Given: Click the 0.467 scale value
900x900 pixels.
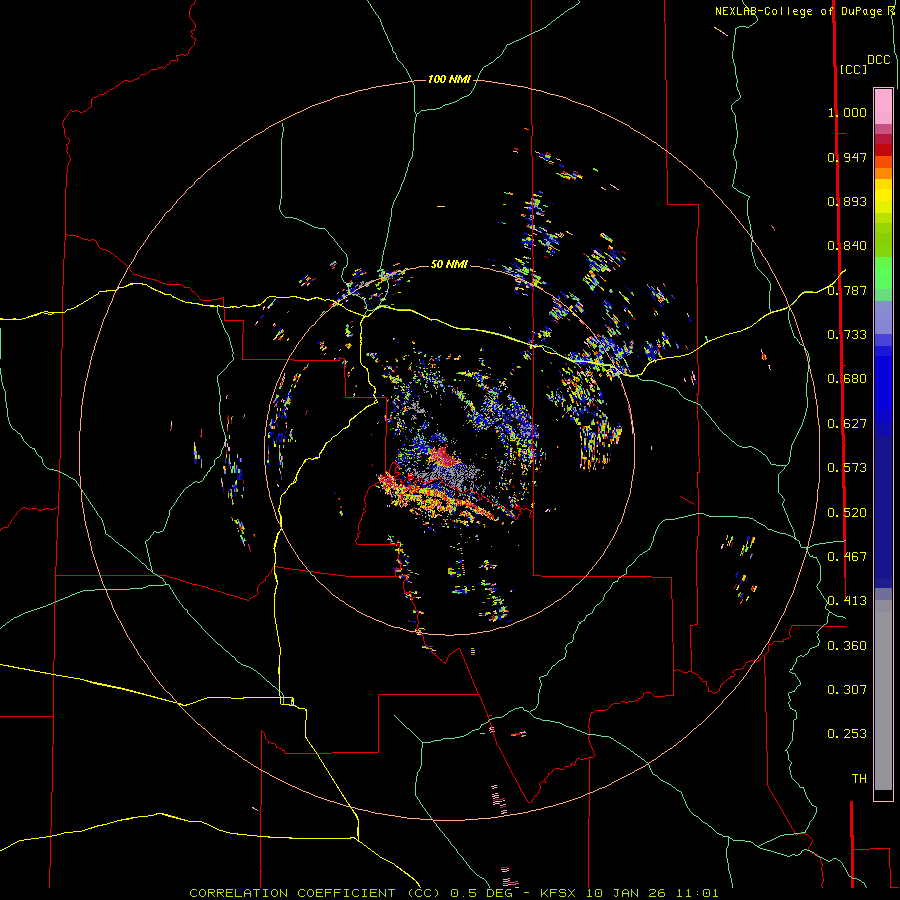Looking at the screenshot, I should (847, 557).
